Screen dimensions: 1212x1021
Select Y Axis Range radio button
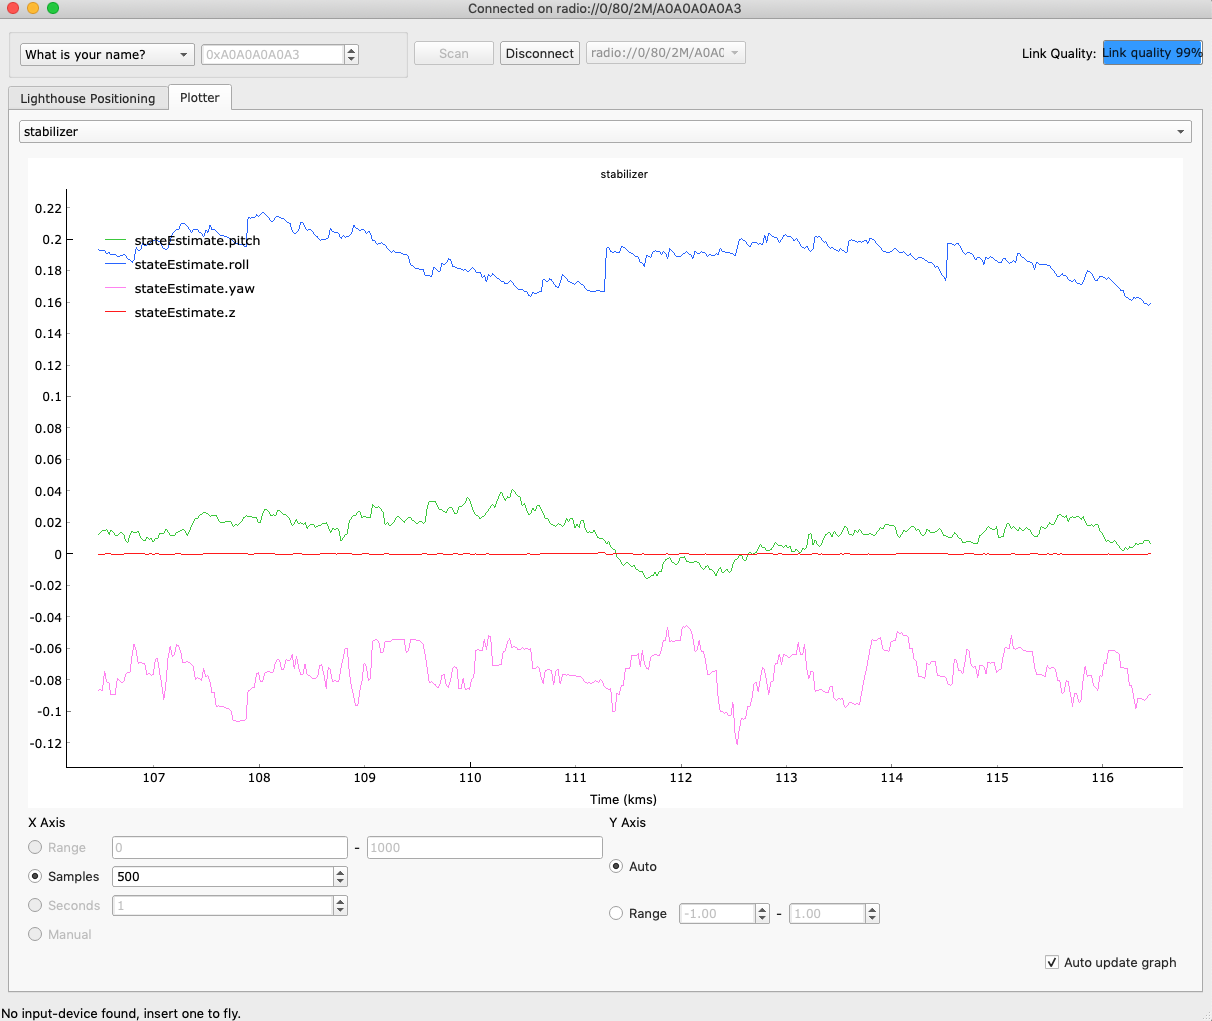pyautogui.click(x=616, y=913)
